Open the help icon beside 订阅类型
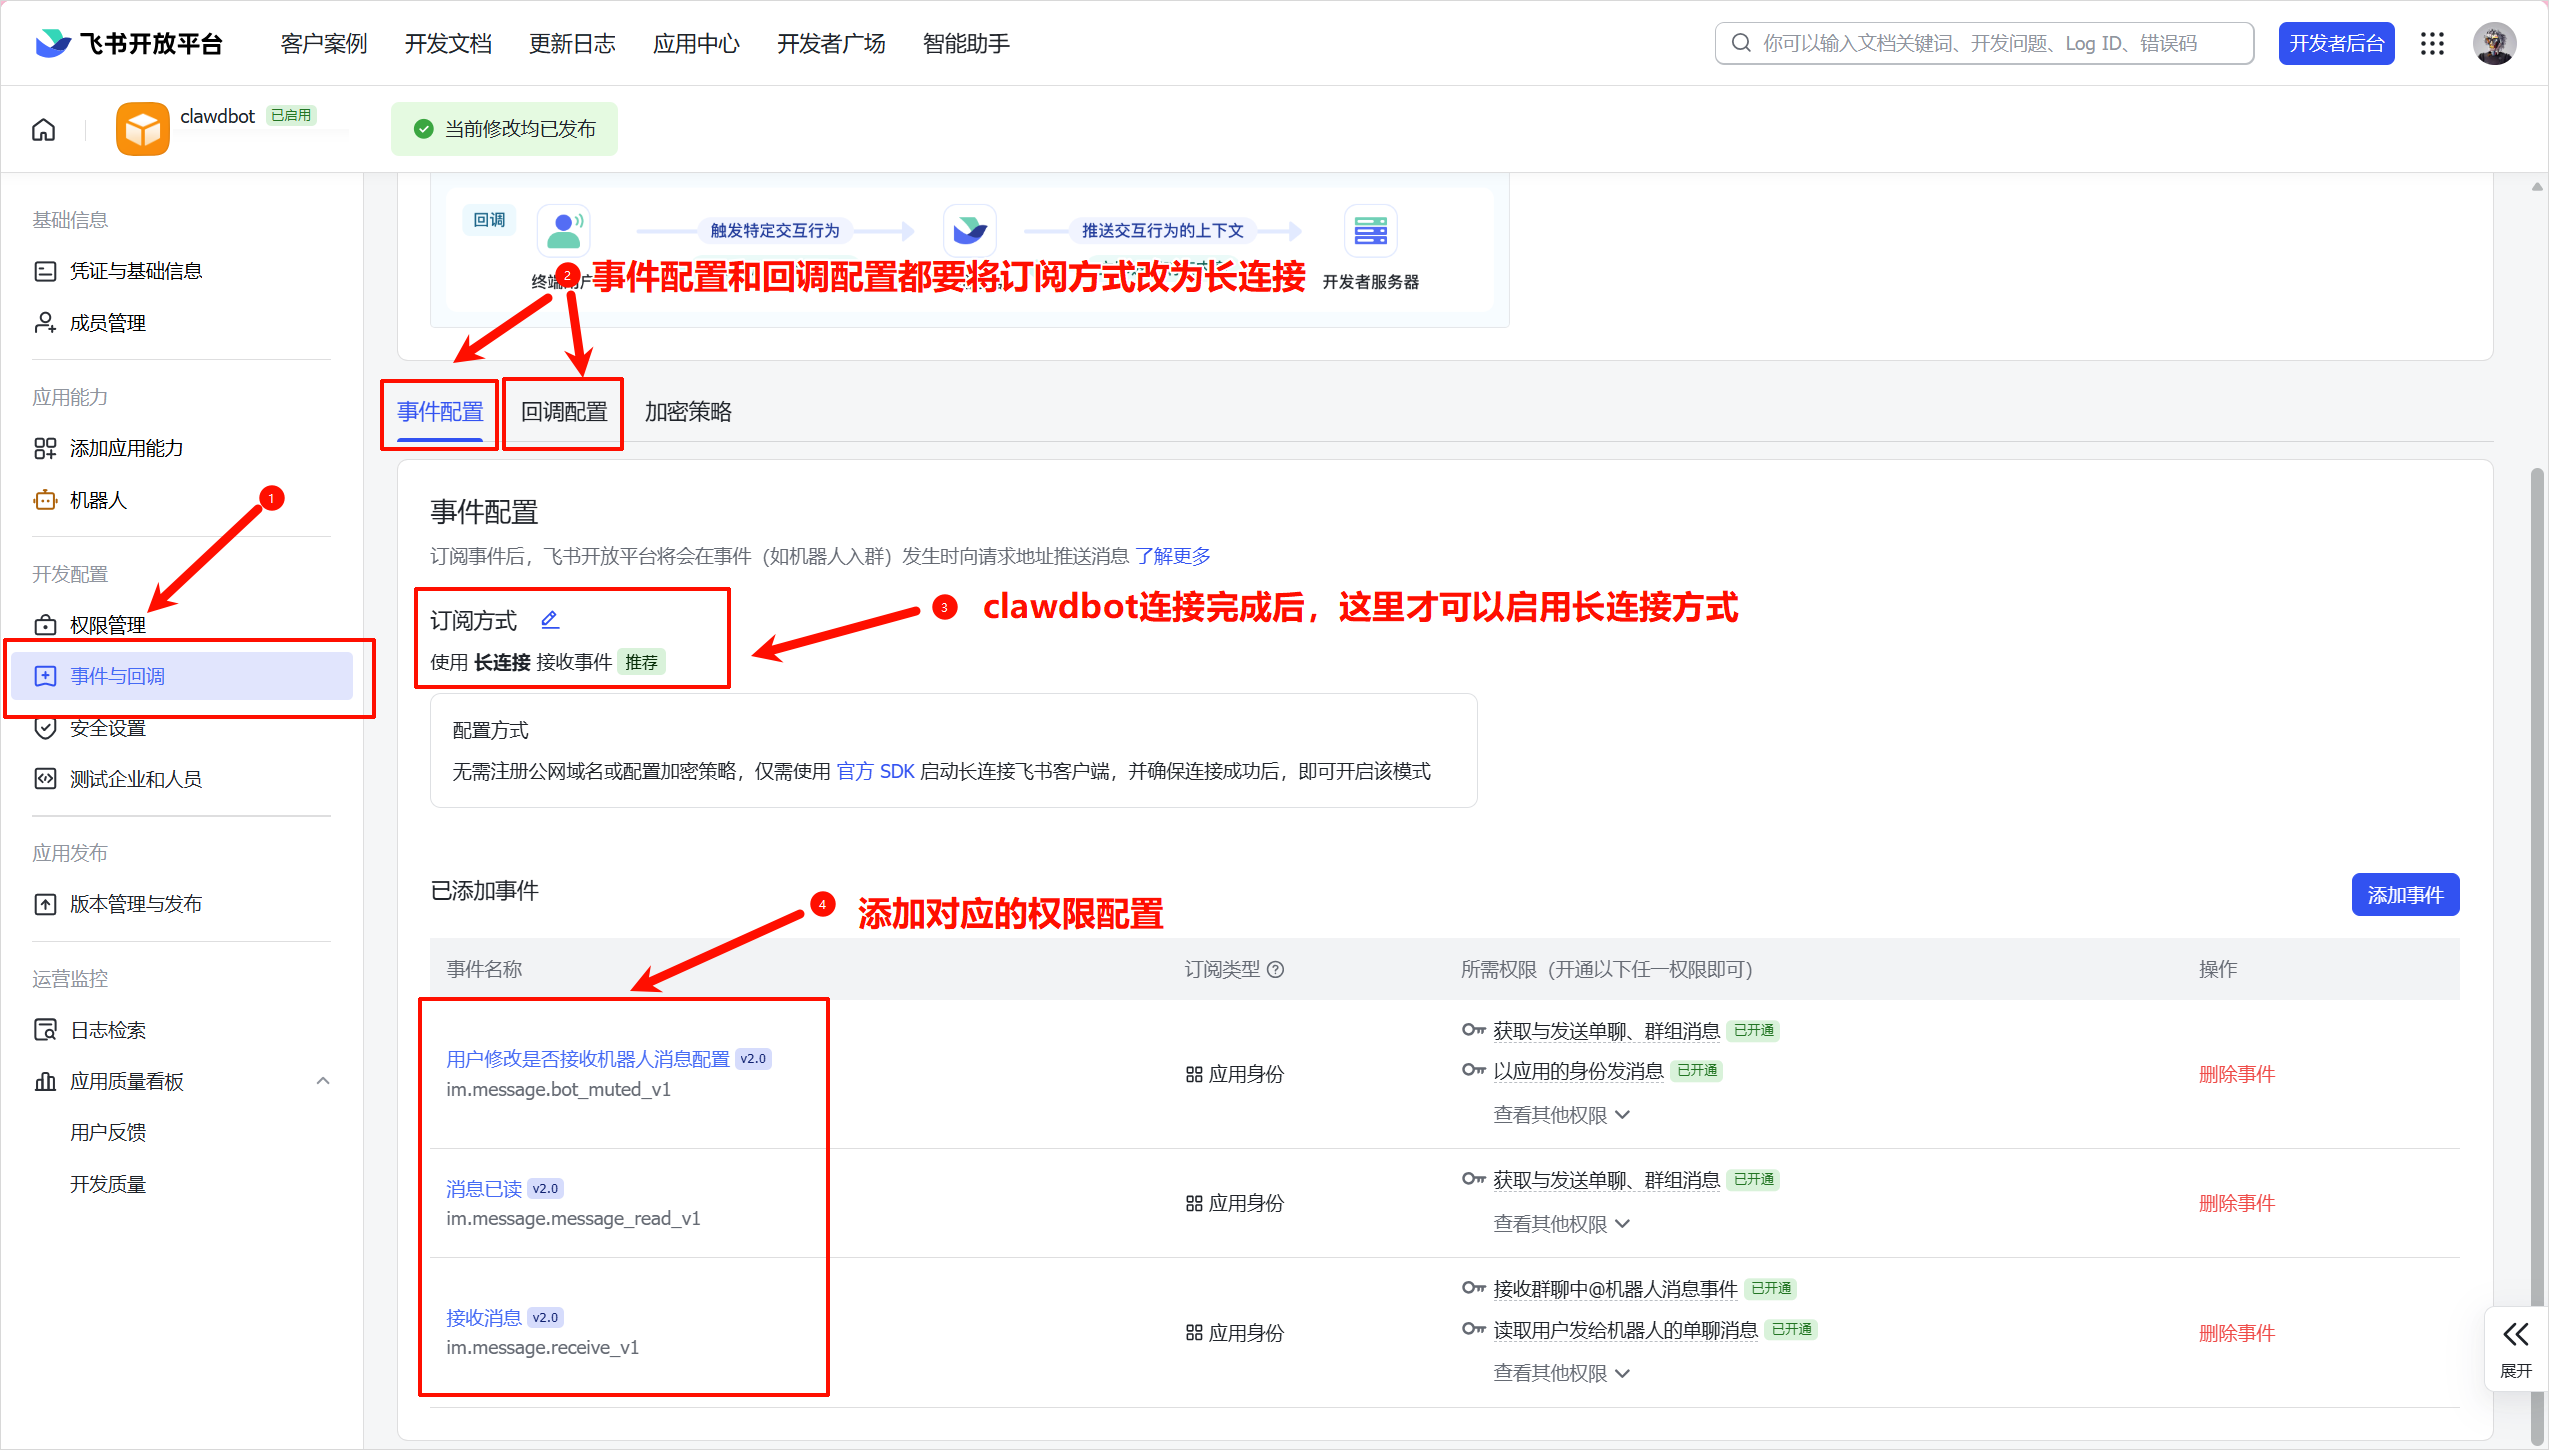Viewport: 2549px width, 1450px height. 1276,969
